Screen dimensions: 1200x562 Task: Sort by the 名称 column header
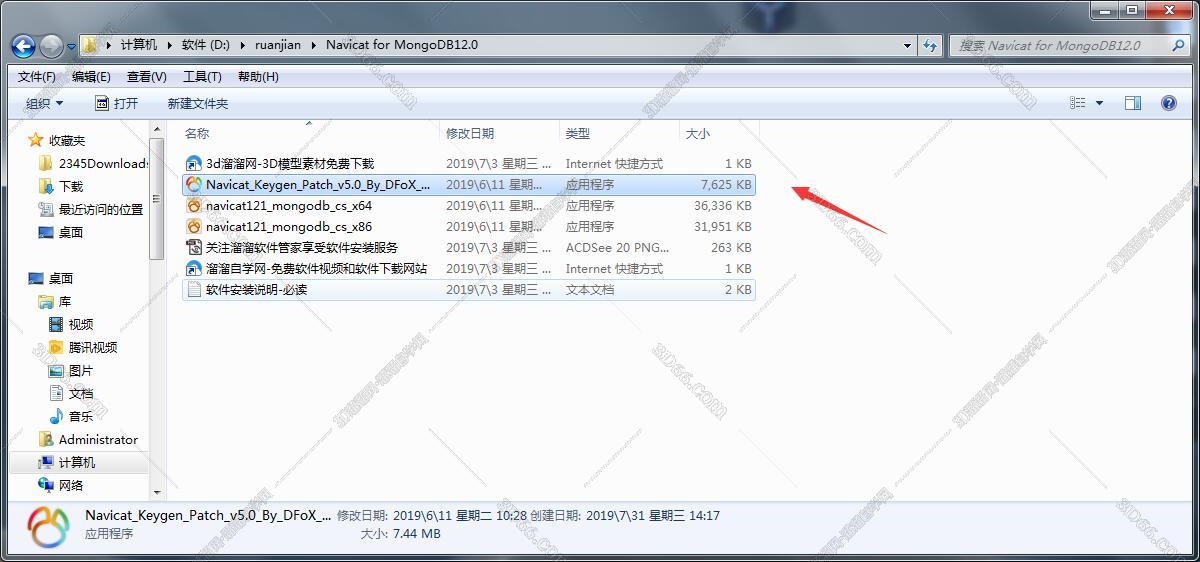coord(197,133)
